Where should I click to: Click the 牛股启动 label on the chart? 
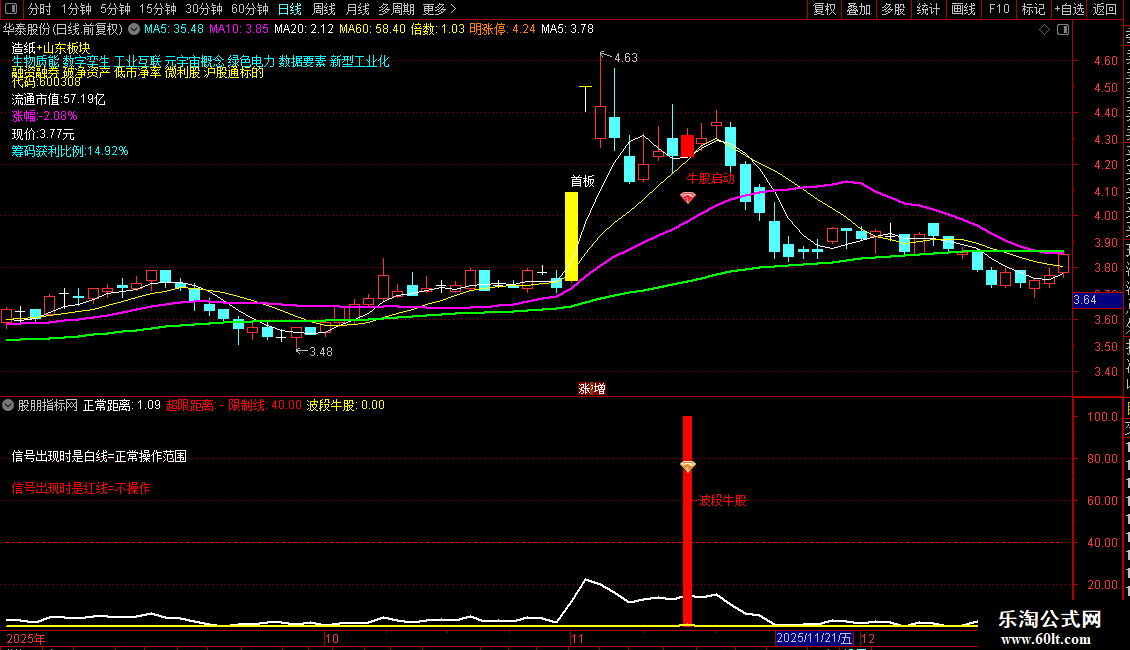[711, 179]
